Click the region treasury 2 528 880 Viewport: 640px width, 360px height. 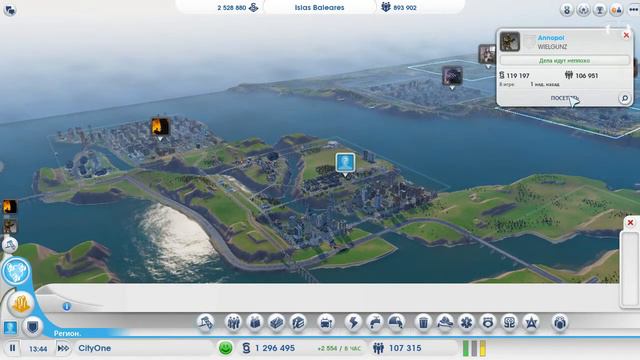pyautogui.click(x=231, y=8)
